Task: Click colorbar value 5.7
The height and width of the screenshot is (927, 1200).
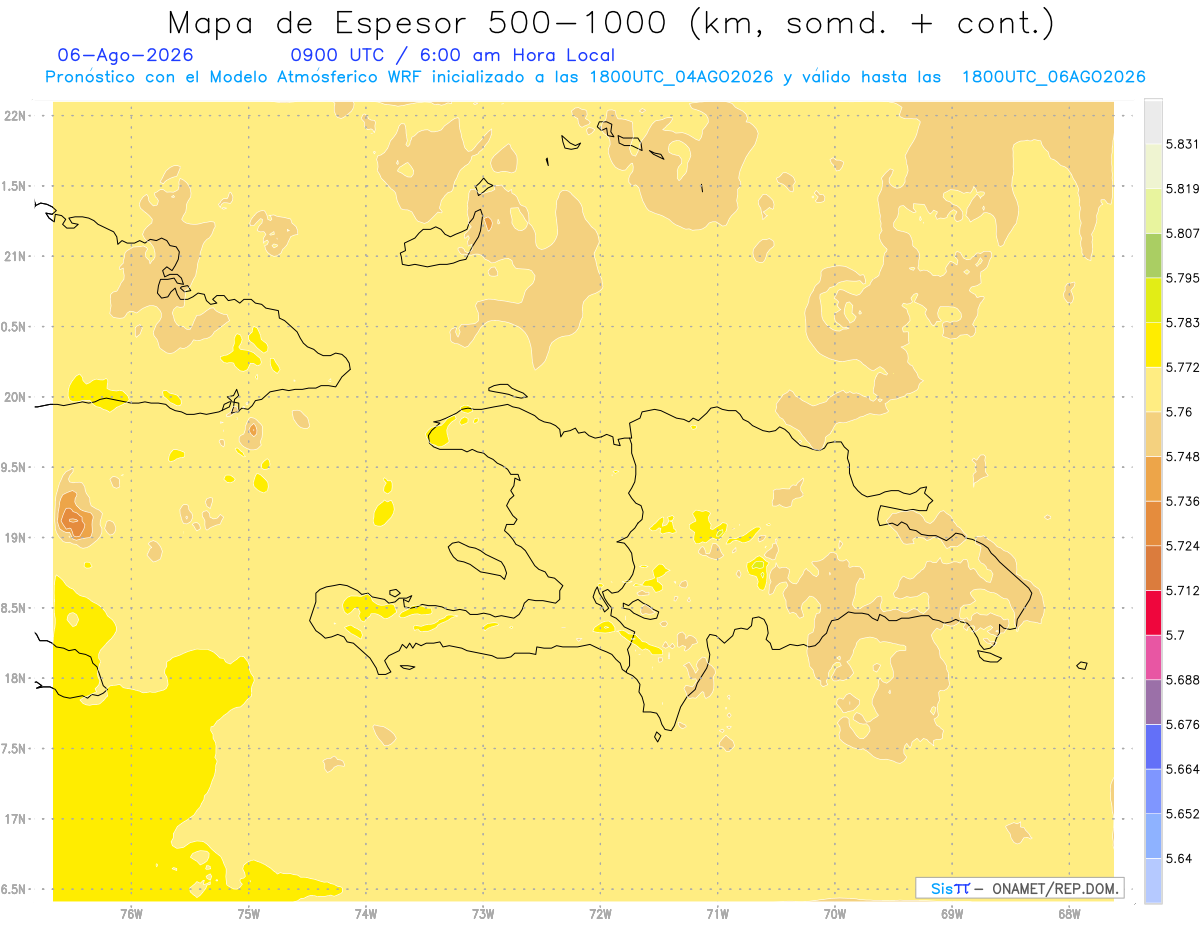Action: tap(1175, 635)
